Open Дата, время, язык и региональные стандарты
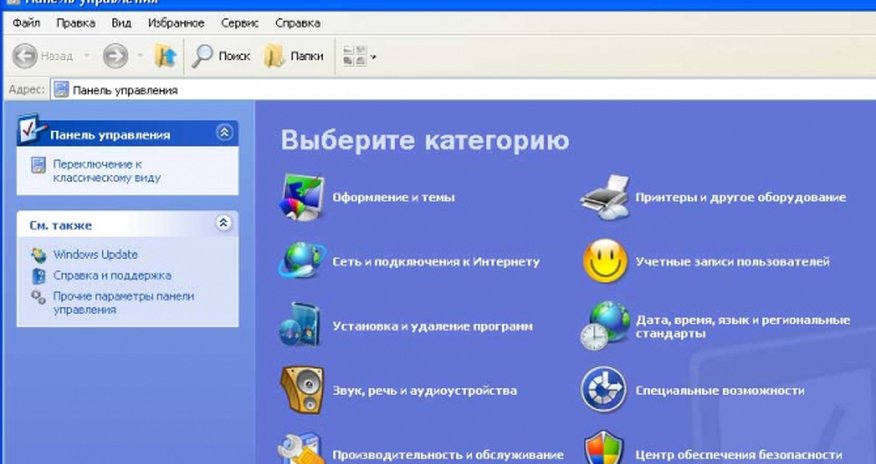The width and height of the screenshot is (876, 464). [x=742, y=327]
